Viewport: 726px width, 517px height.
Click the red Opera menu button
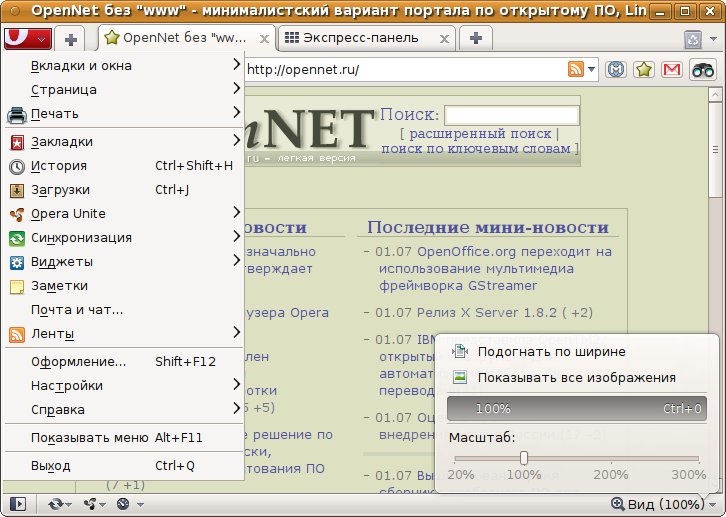point(27,38)
